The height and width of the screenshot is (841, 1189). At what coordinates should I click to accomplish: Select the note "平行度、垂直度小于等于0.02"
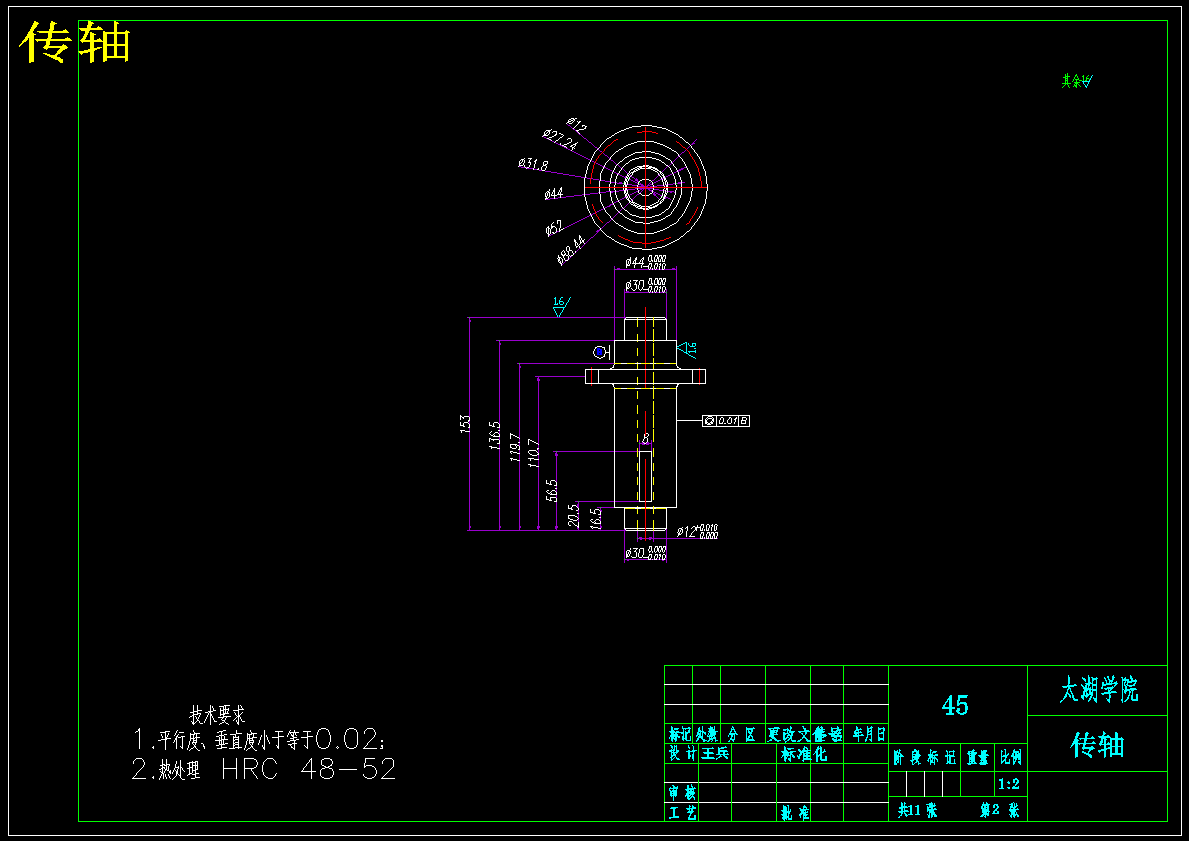coord(260,739)
